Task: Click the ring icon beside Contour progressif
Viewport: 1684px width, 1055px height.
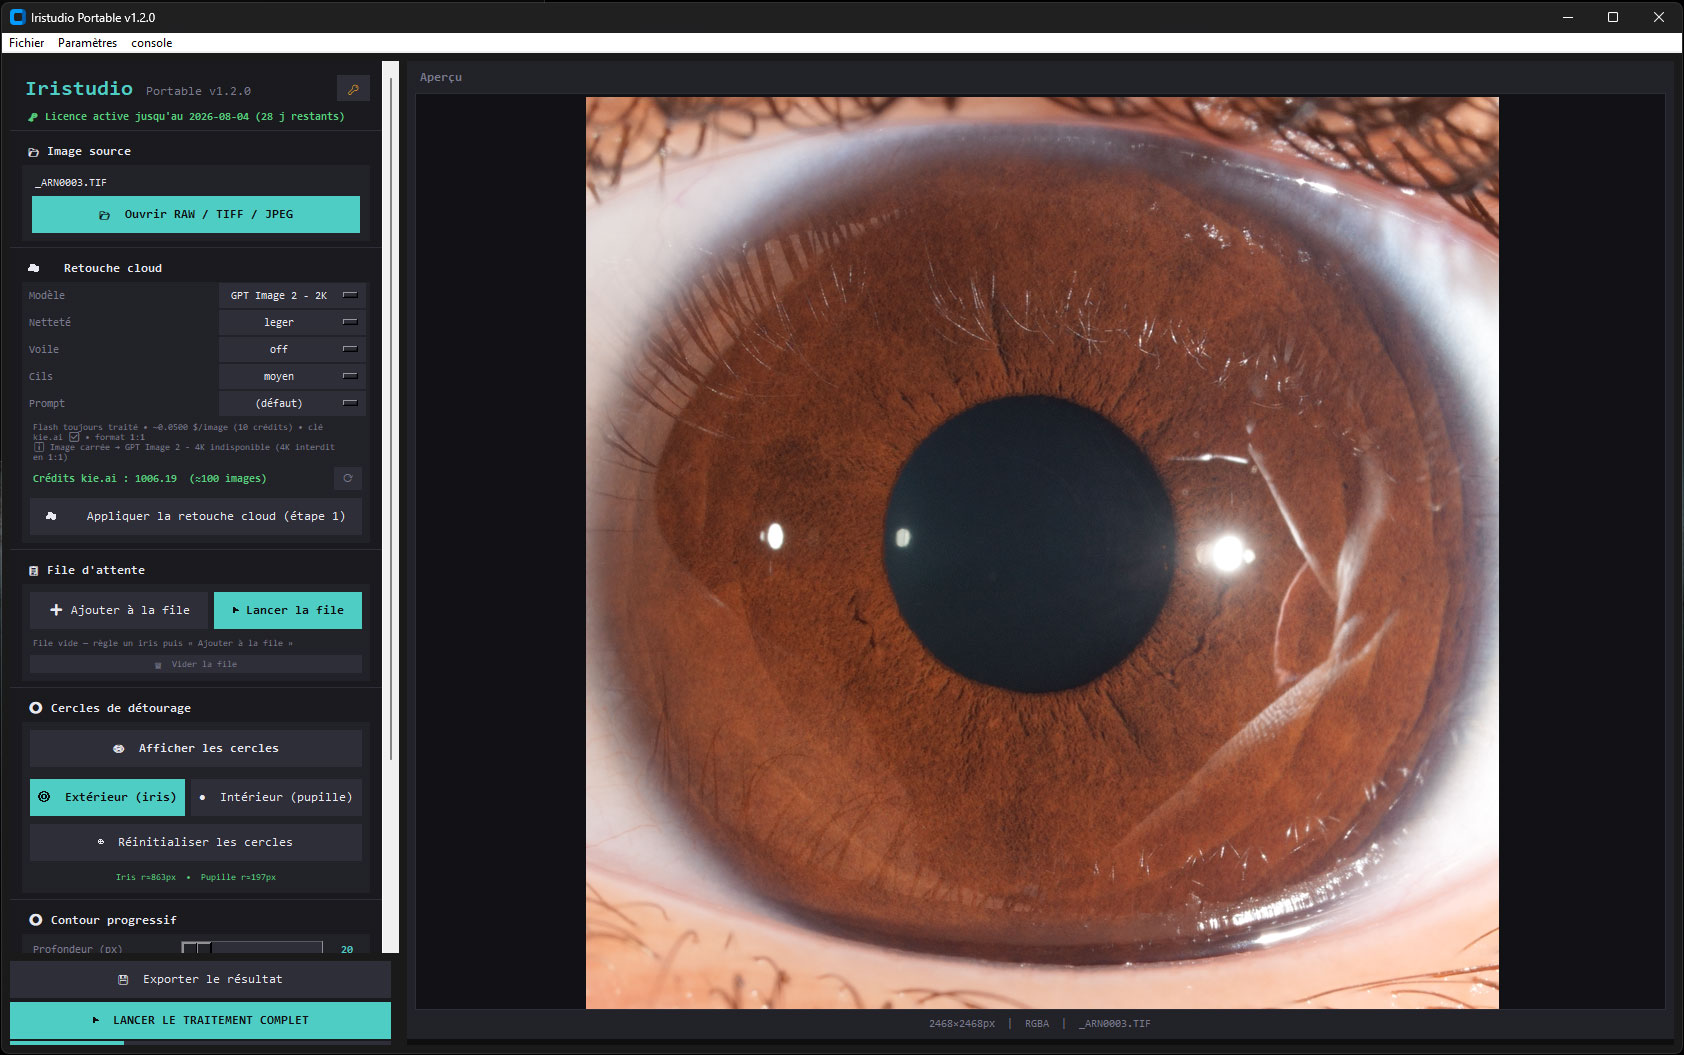Action: point(36,920)
